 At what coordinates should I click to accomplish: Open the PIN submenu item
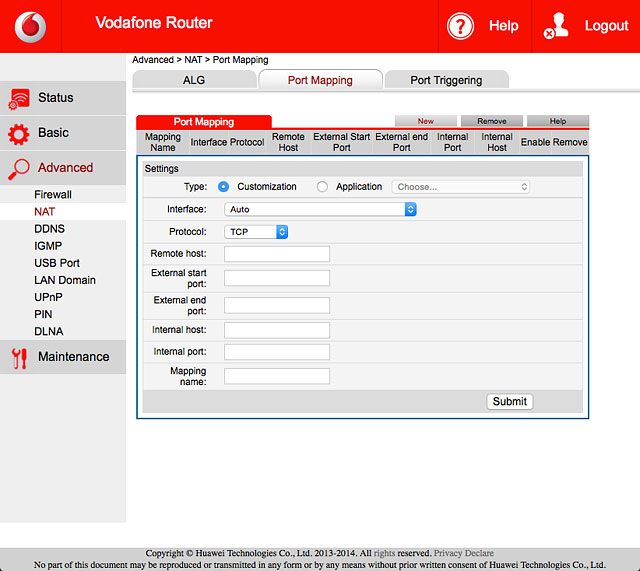click(x=43, y=315)
